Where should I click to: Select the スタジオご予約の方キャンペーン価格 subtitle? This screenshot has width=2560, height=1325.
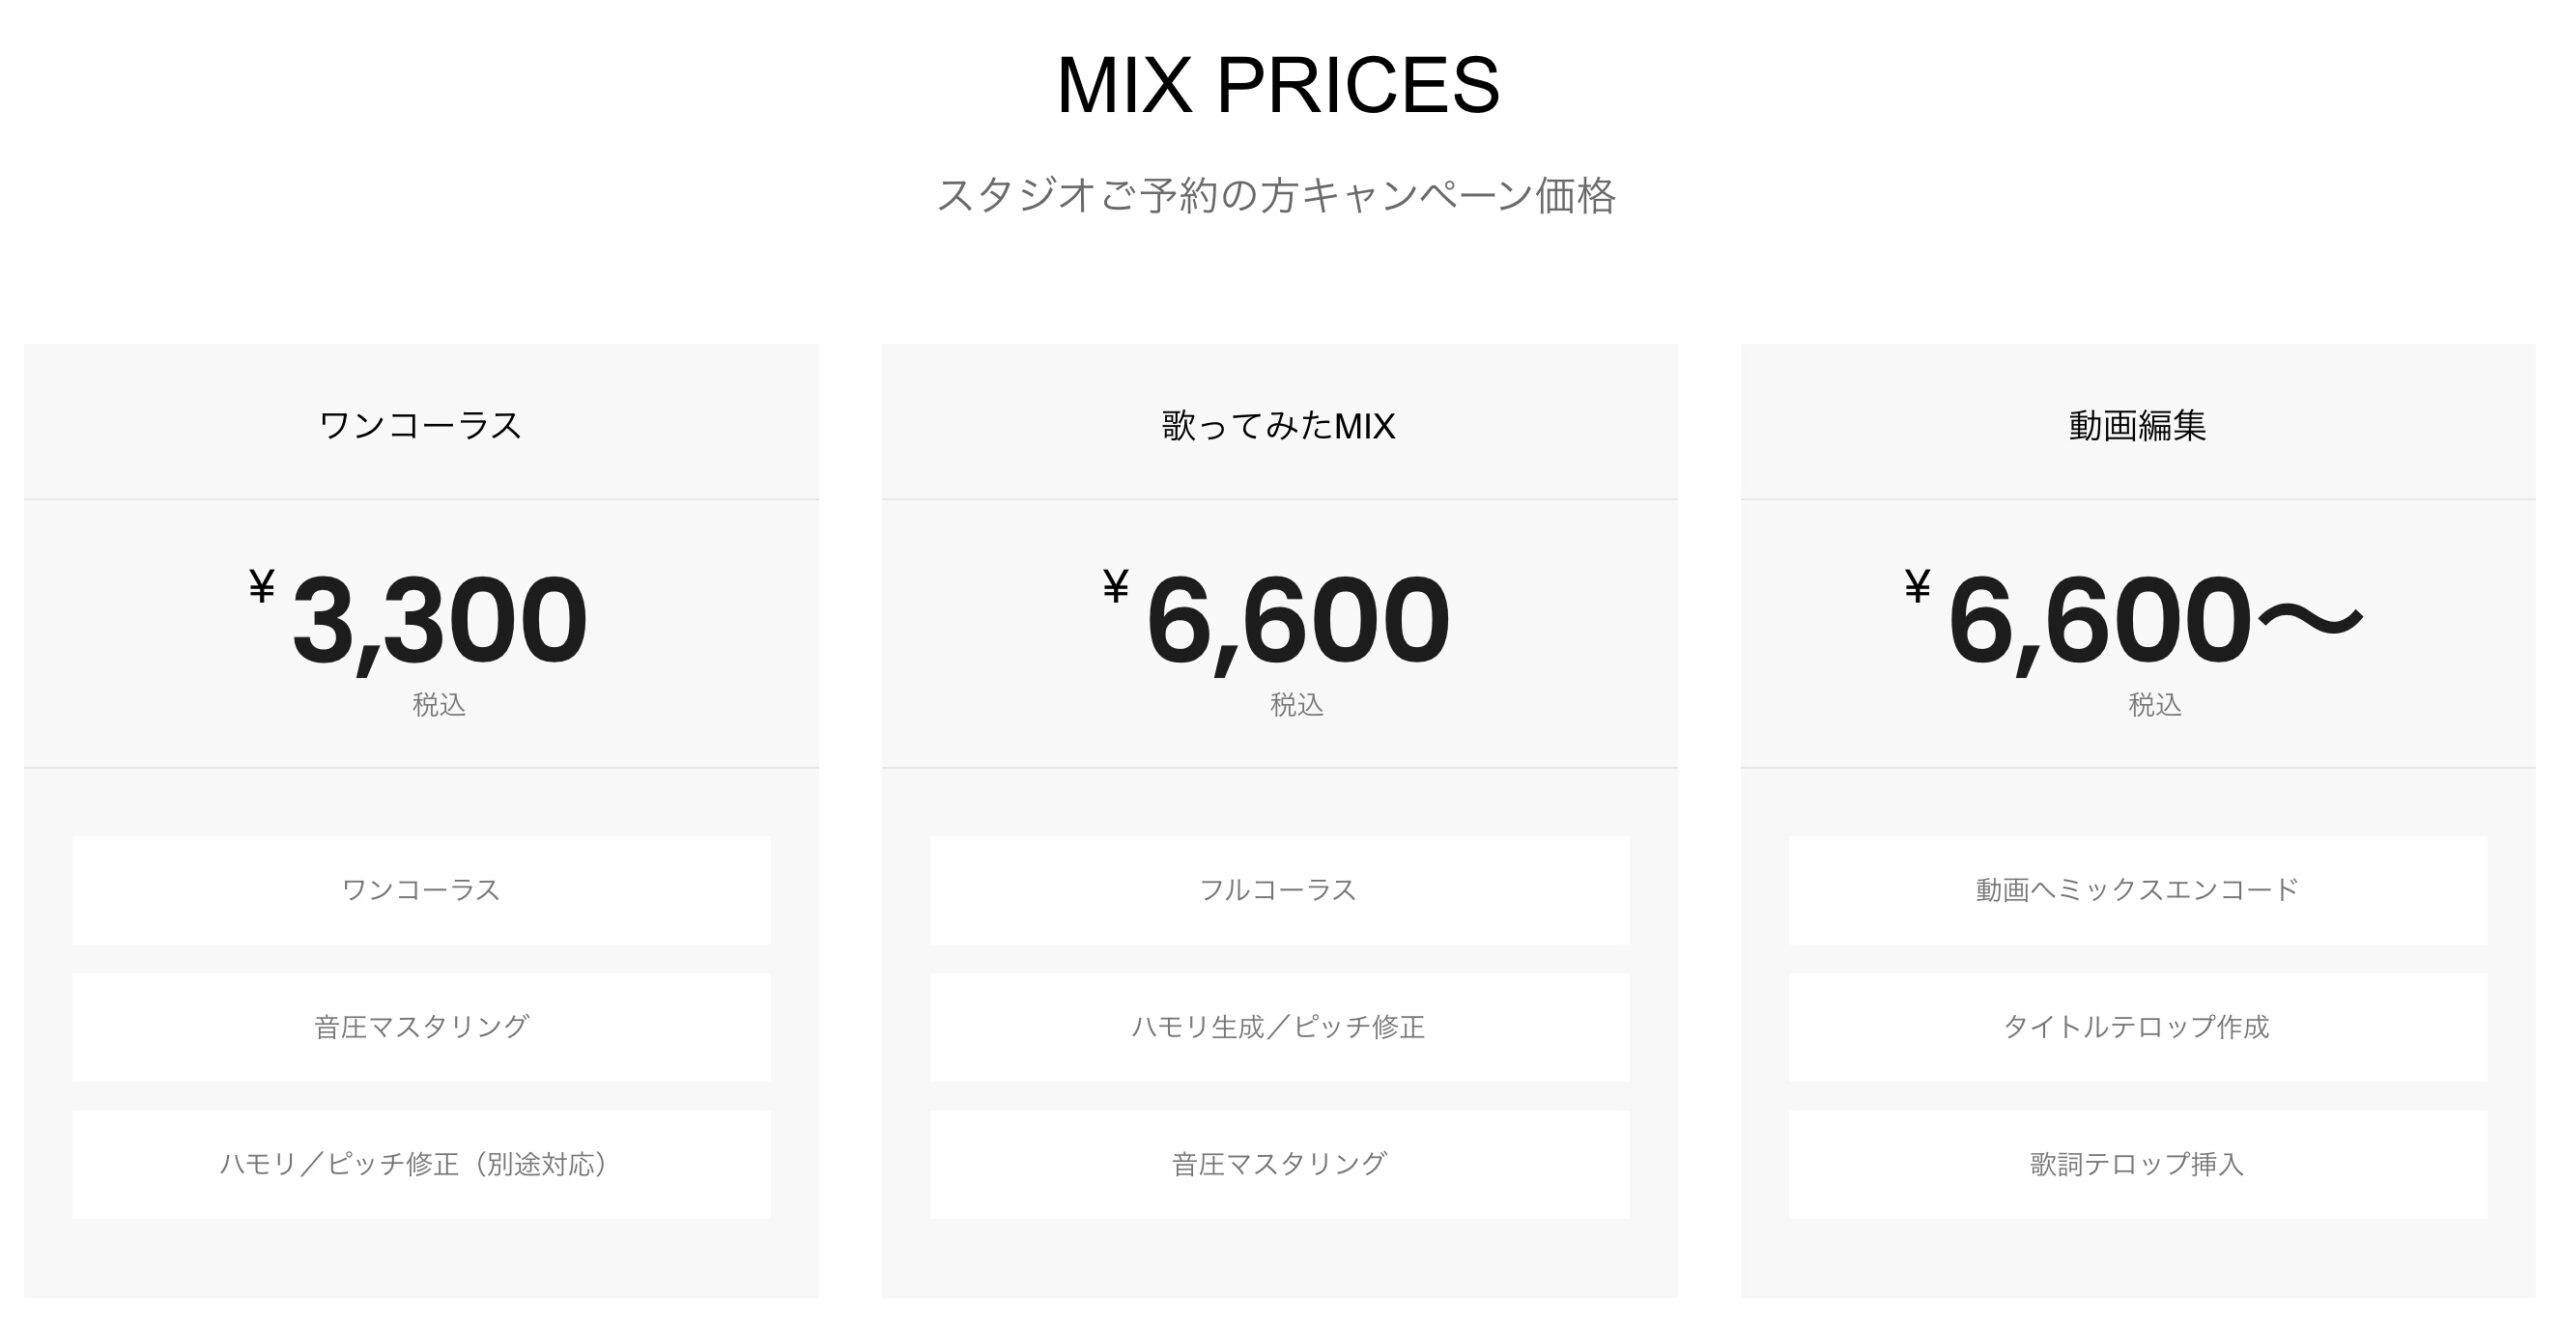1276,195
